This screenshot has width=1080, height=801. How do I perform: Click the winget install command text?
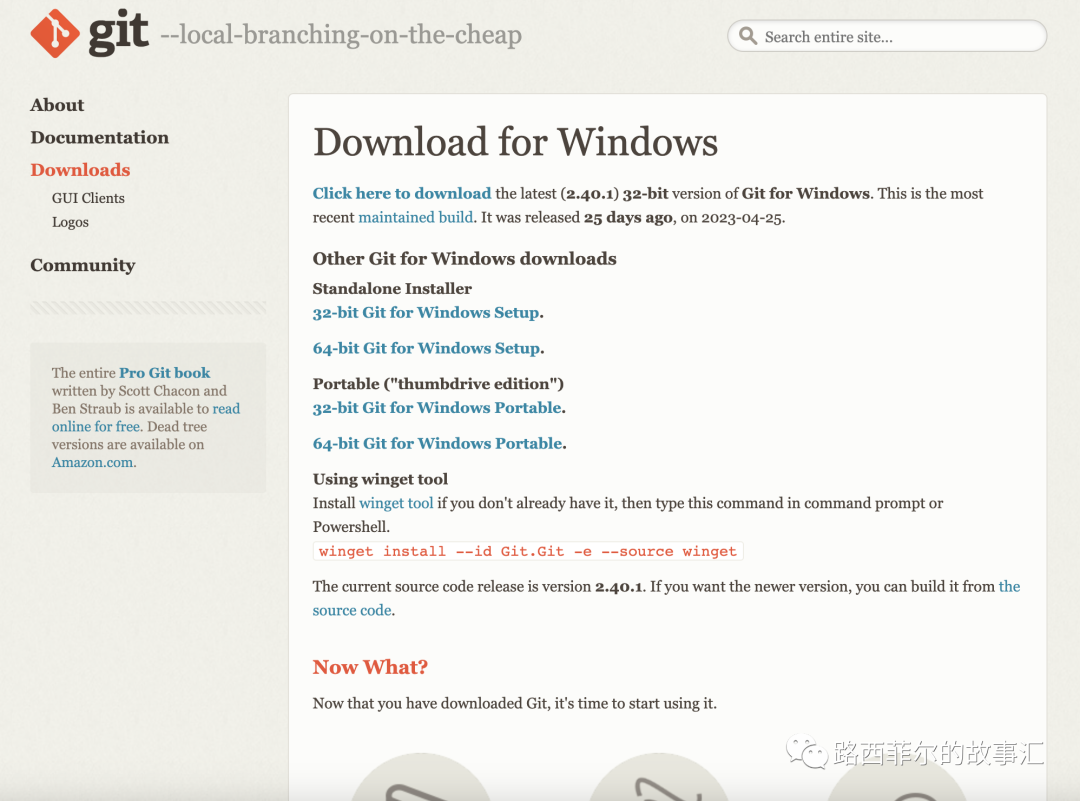tap(528, 551)
